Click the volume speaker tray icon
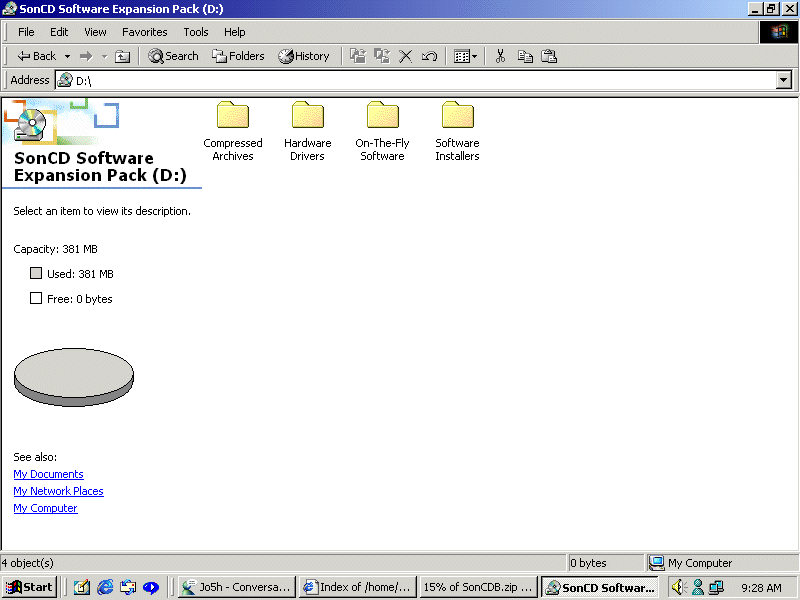 678,587
